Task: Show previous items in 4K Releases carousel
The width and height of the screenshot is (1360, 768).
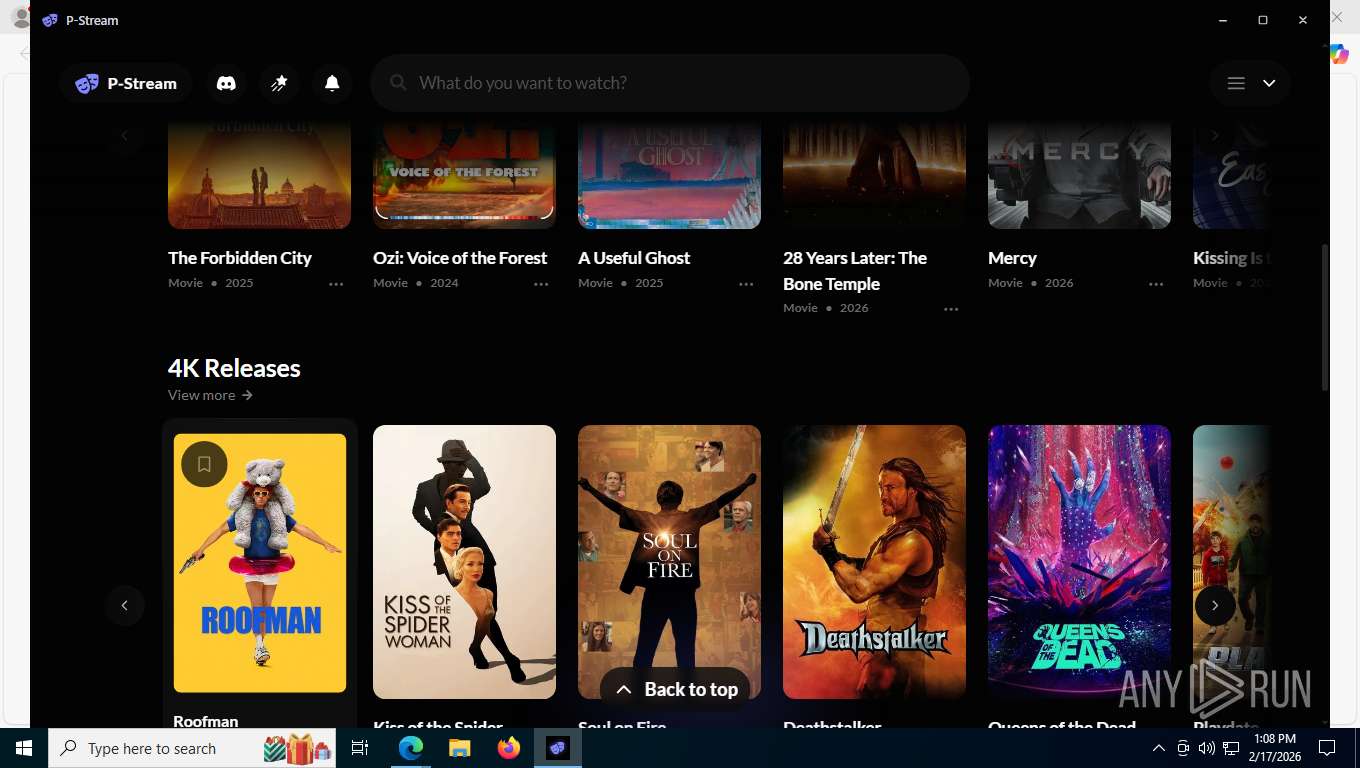Action: coord(125,605)
